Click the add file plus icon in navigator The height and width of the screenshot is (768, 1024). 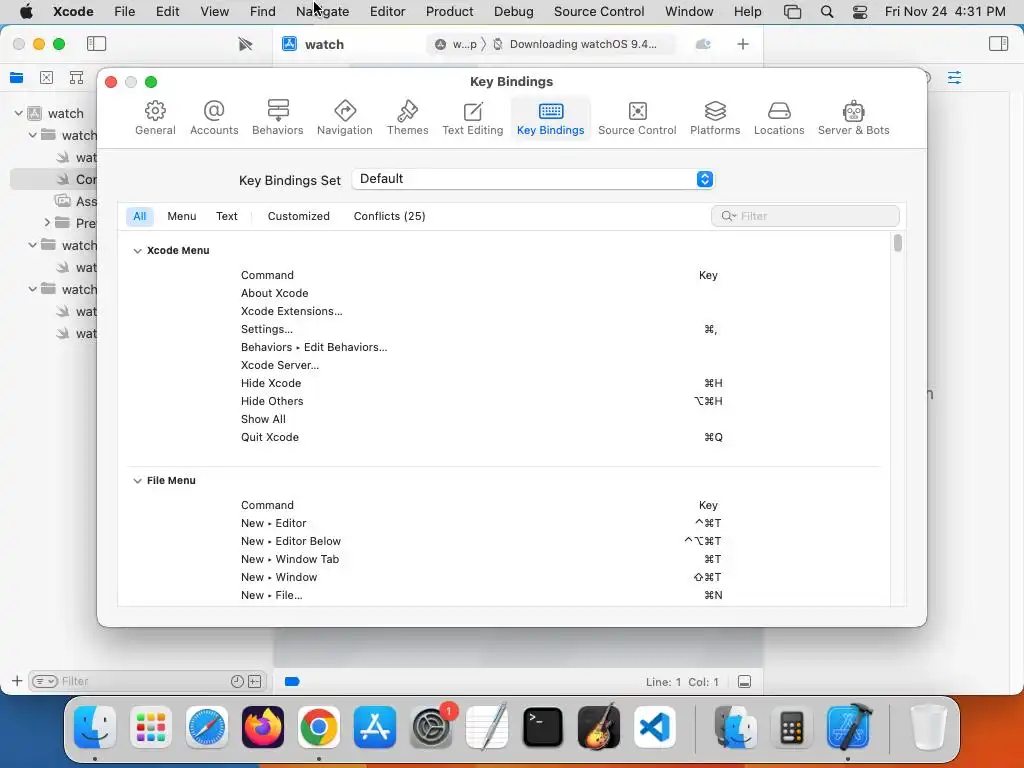pyautogui.click(x=17, y=681)
